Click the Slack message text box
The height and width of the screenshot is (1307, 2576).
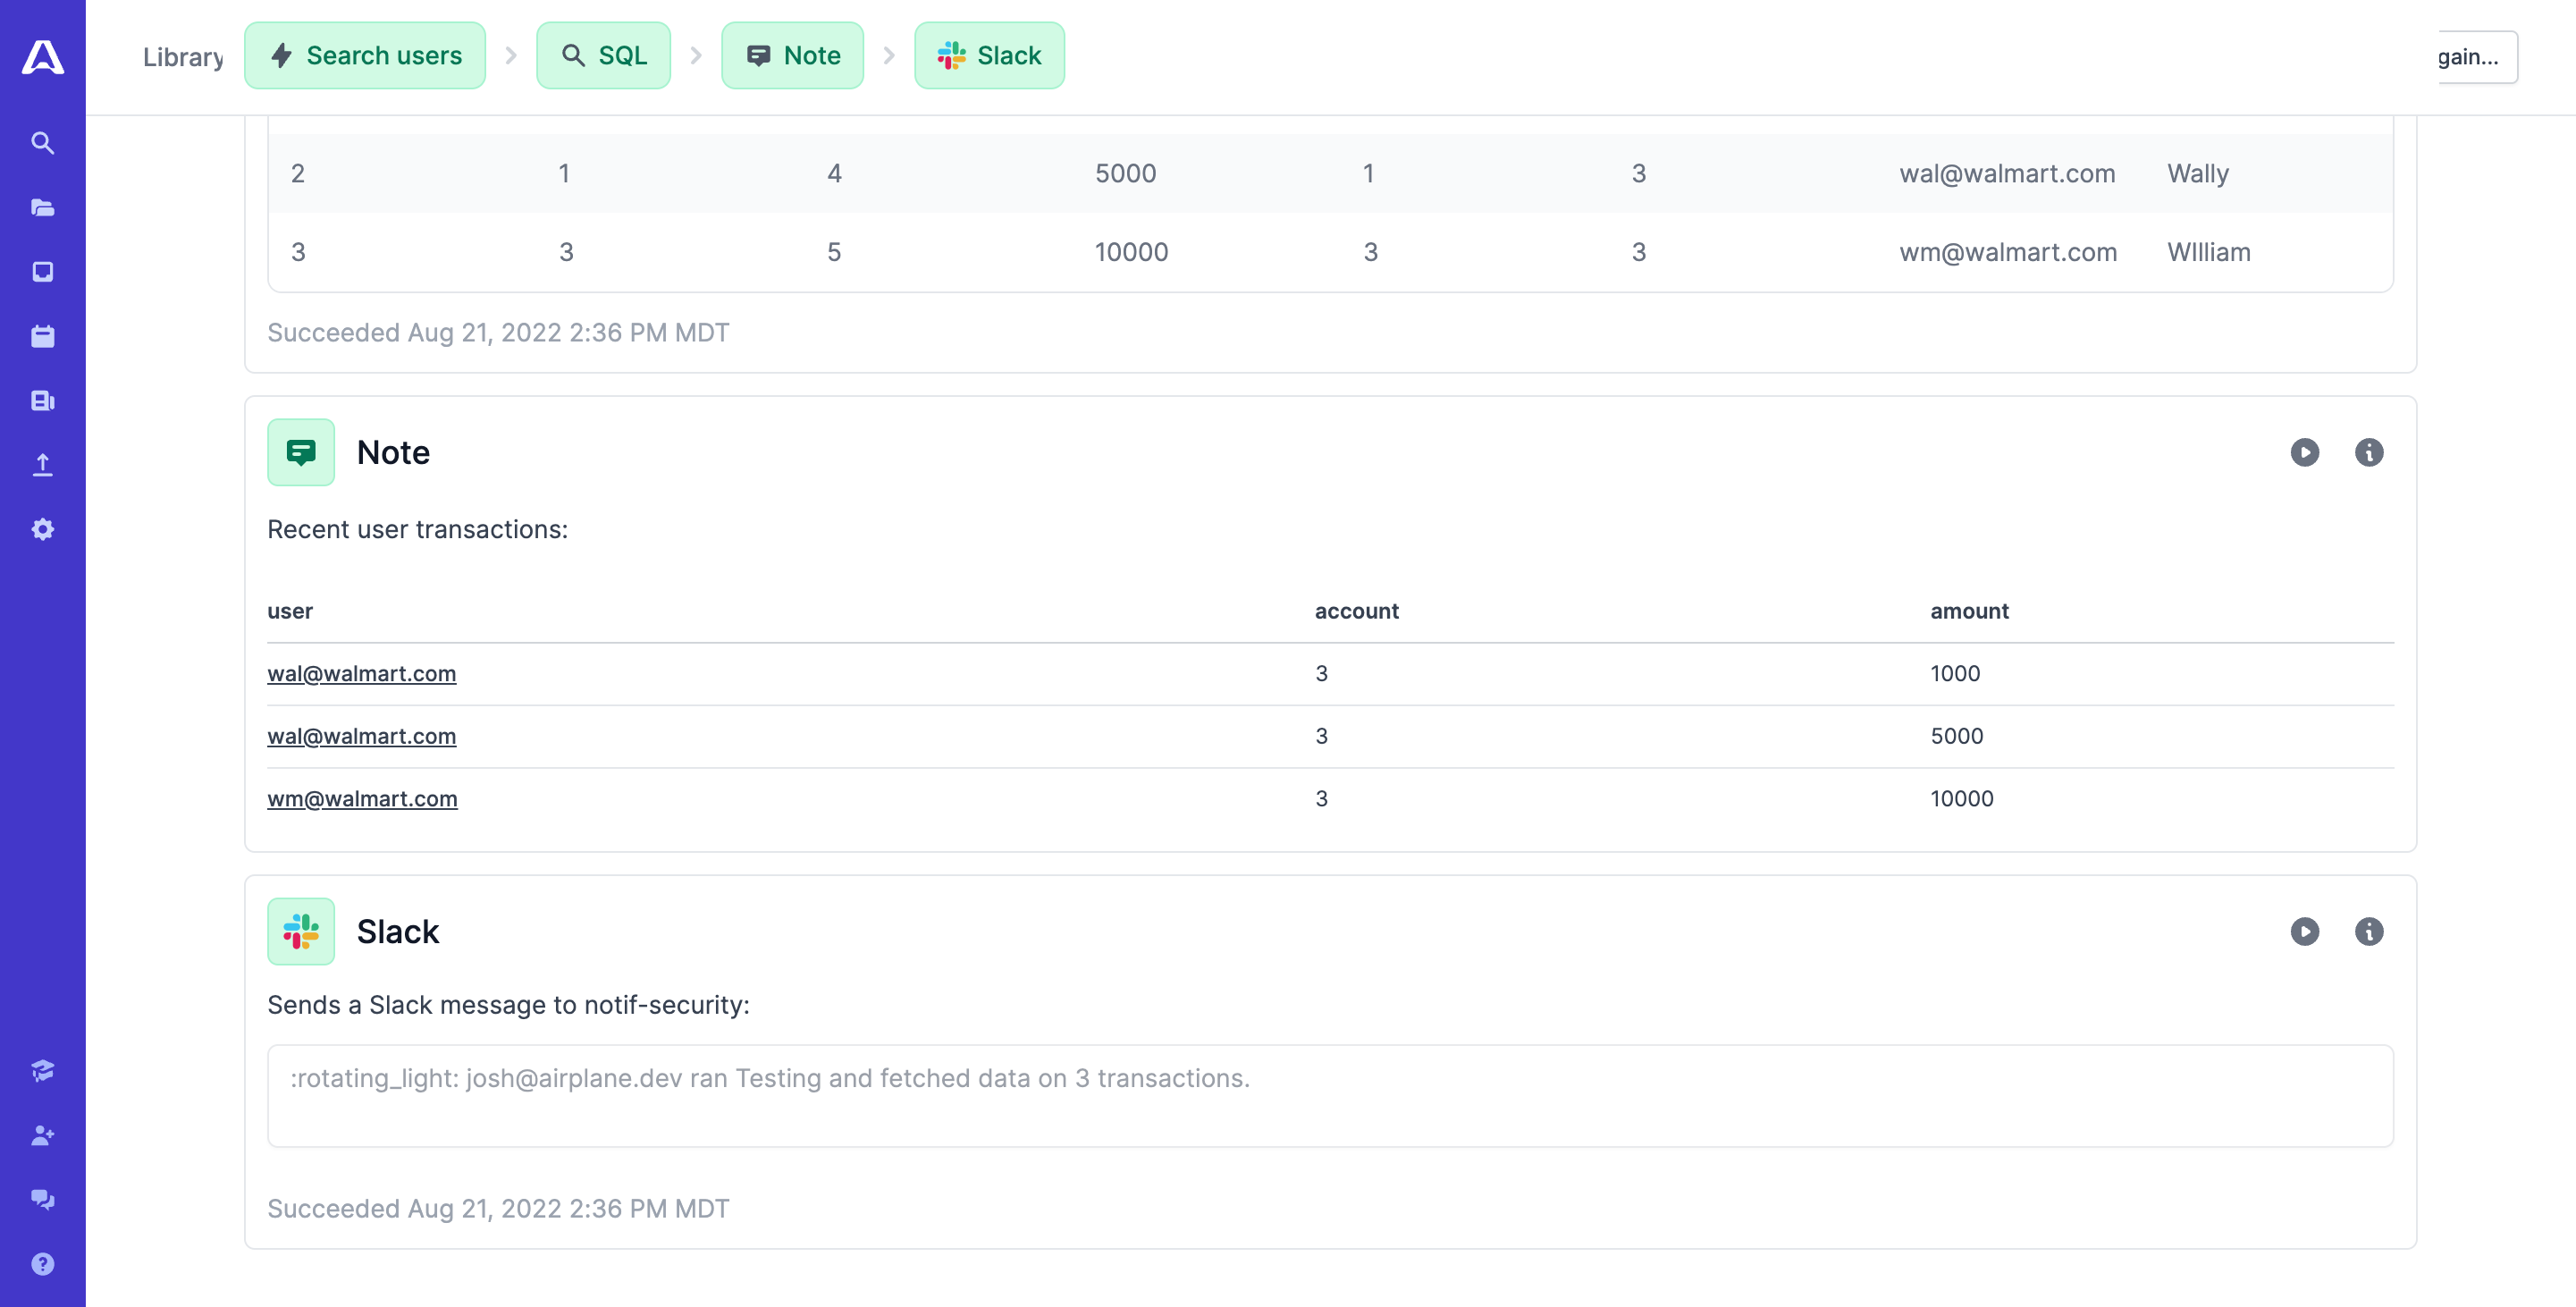click(1329, 1095)
